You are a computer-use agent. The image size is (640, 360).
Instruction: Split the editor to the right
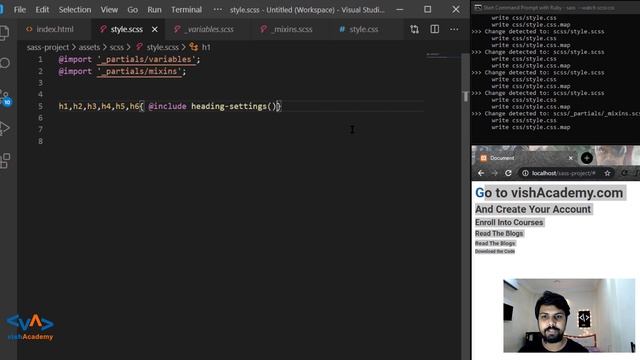pos(435,29)
